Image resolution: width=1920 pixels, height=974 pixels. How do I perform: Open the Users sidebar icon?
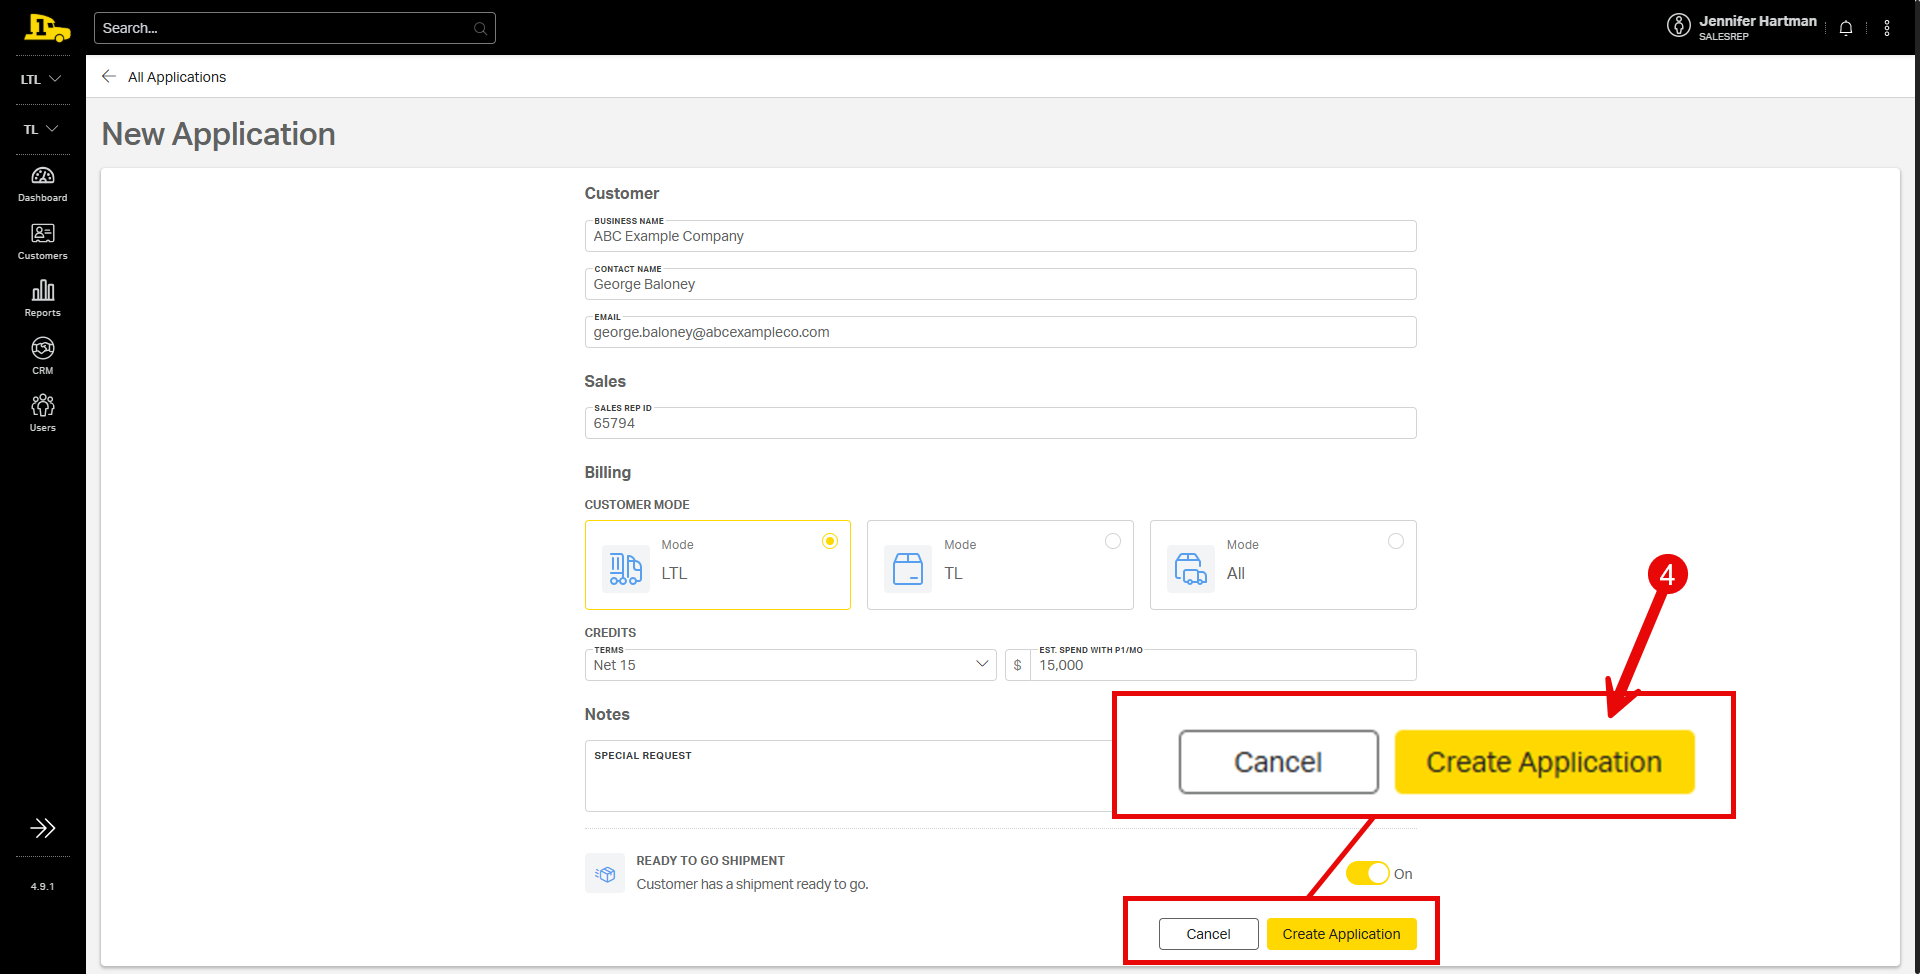(42, 413)
